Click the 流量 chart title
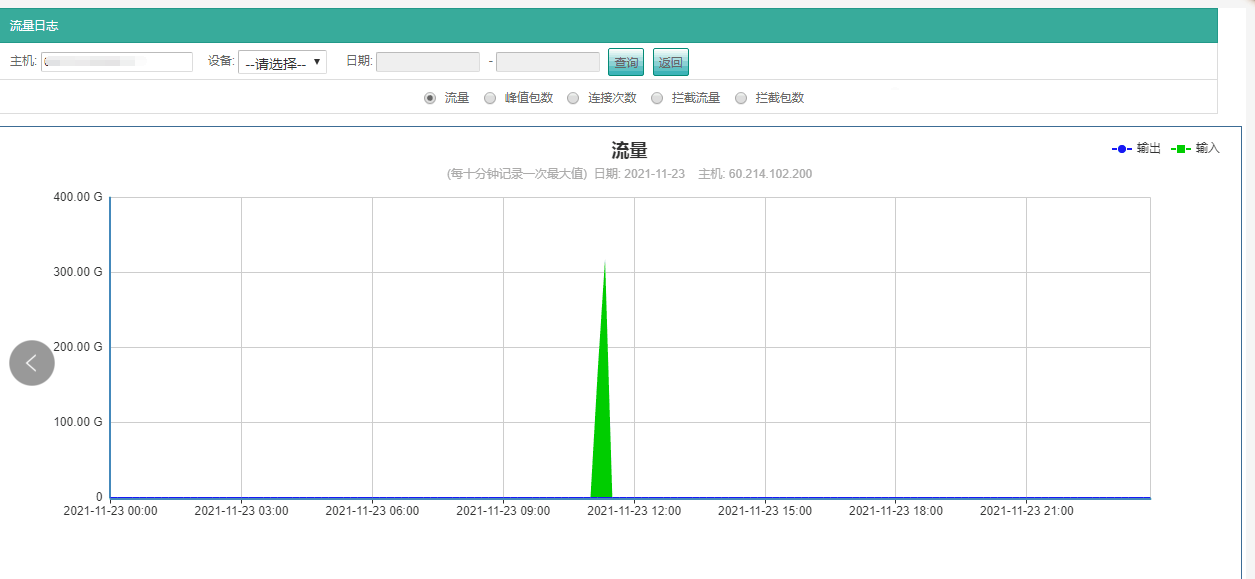Image resolution: width=1255 pixels, height=579 pixels. [x=630, y=151]
